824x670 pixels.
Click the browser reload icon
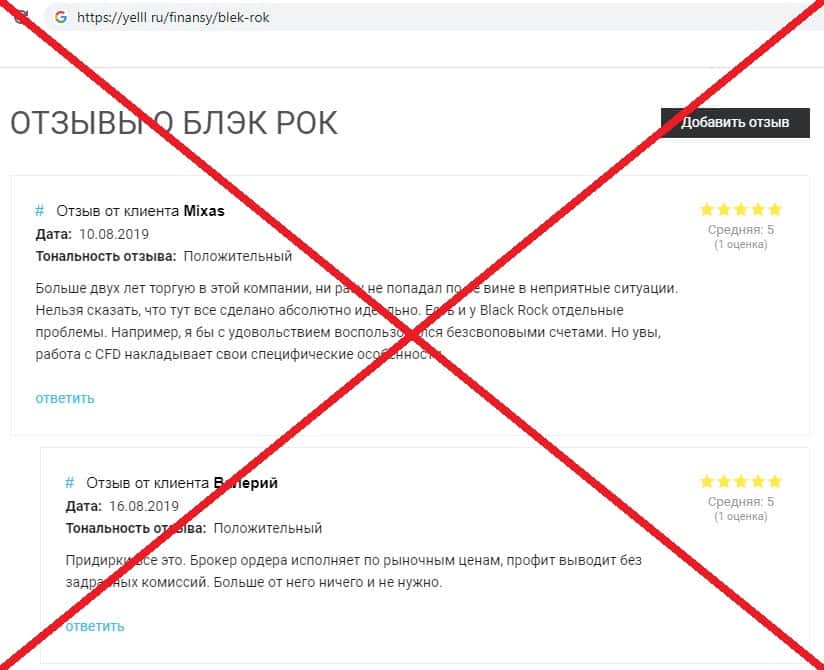tap(20, 17)
